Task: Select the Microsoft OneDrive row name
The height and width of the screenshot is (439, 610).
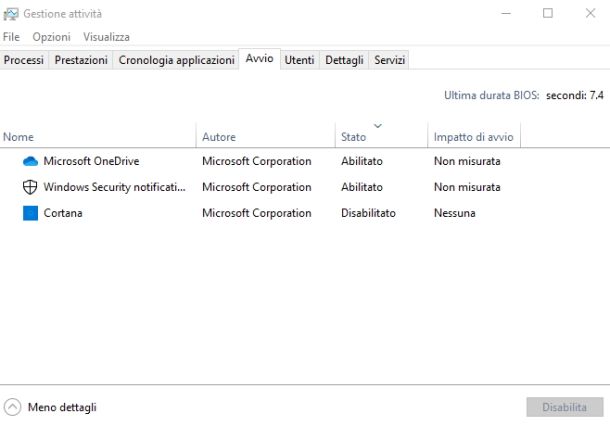Action: pyautogui.click(x=91, y=161)
